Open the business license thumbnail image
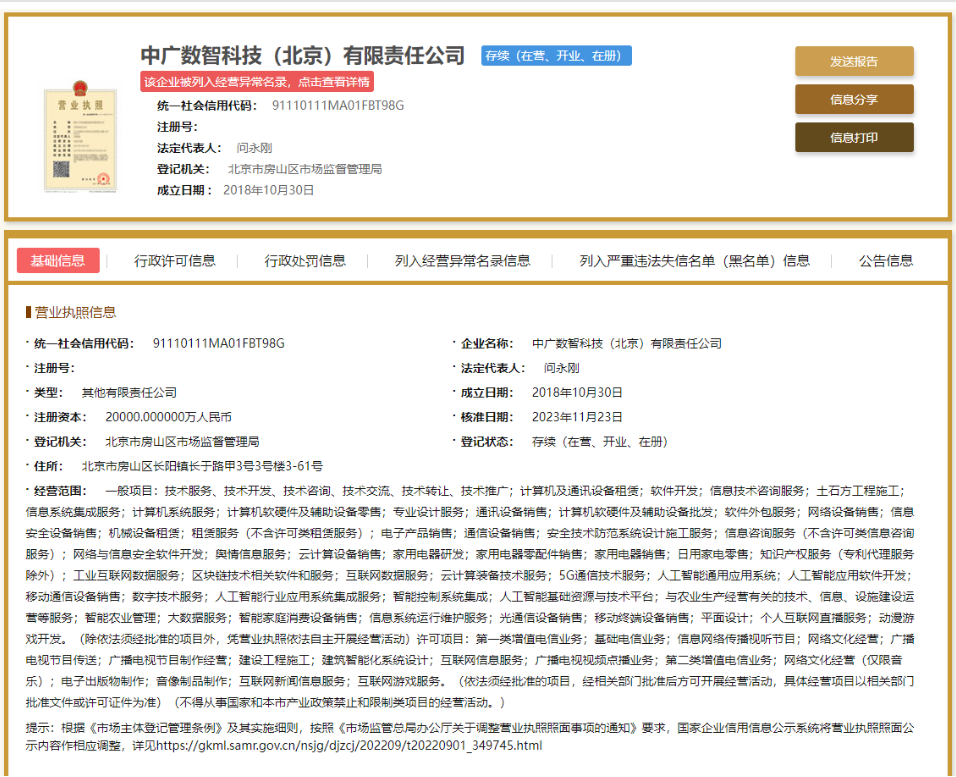 click(x=80, y=137)
